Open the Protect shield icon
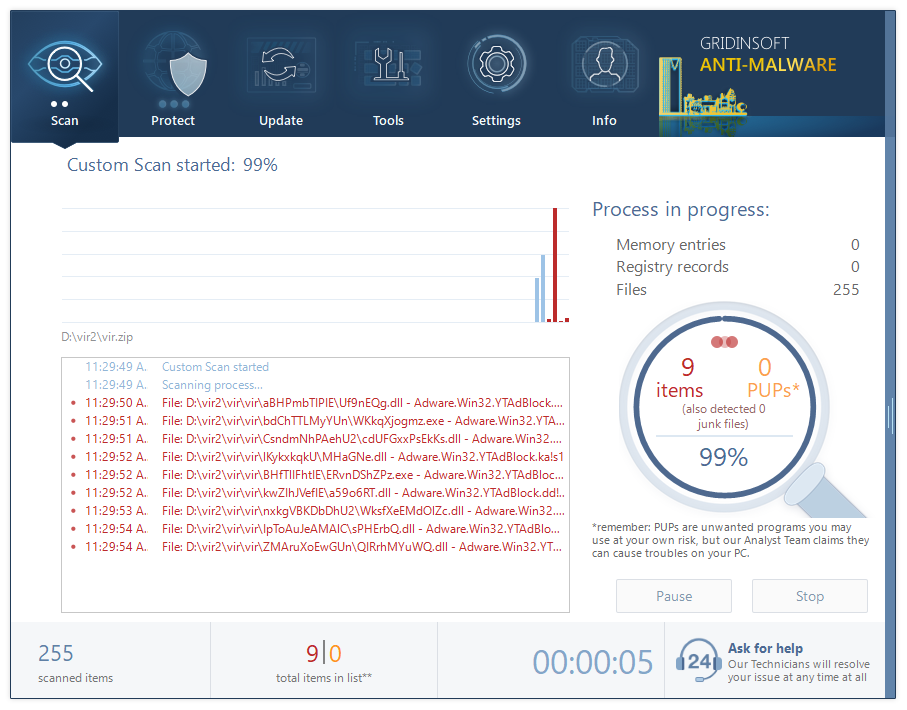Viewport: 907px width, 710px height. coord(173,66)
